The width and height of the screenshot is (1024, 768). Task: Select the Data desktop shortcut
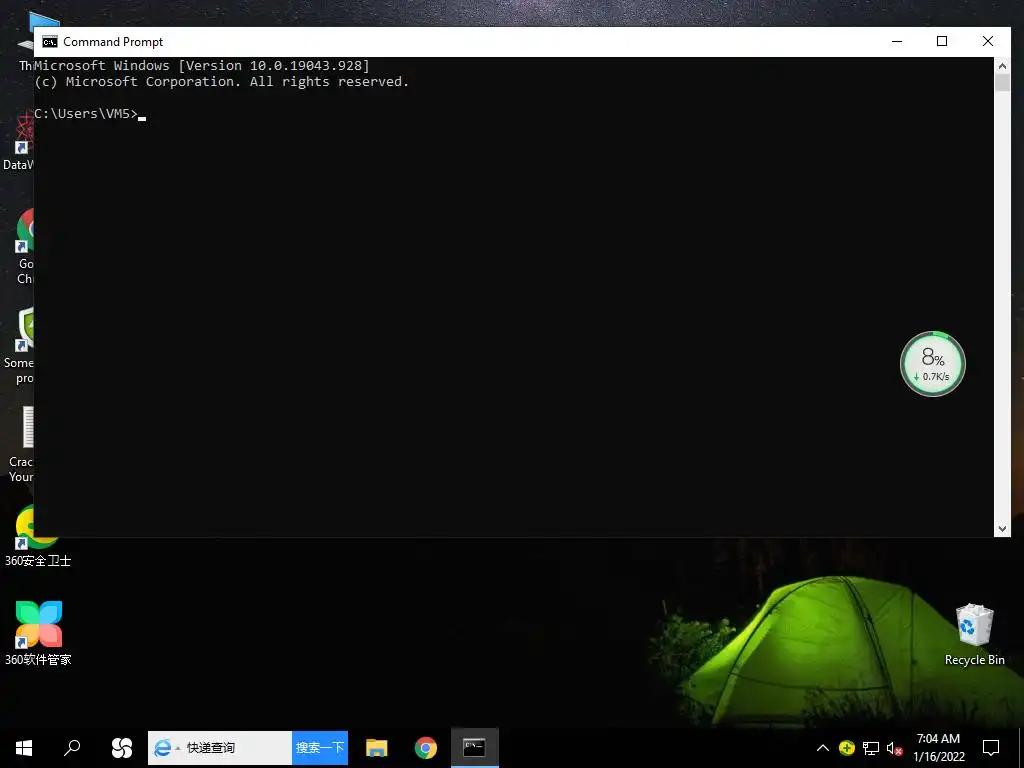tap(20, 140)
